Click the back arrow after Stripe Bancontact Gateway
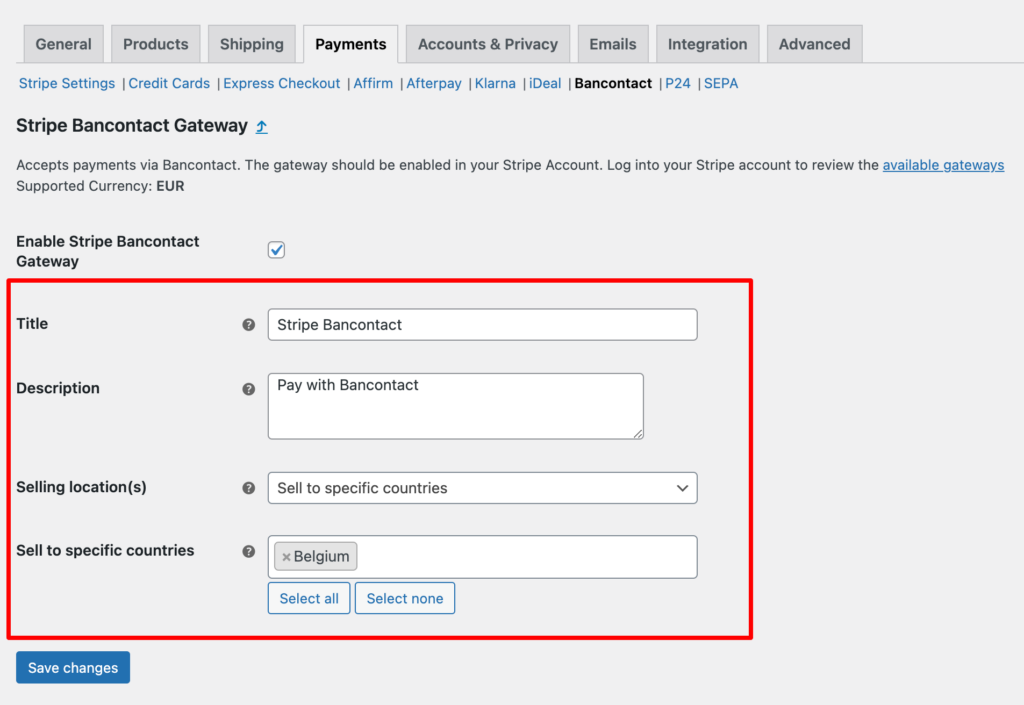Viewport: 1024px width, 705px height. [261, 127]
